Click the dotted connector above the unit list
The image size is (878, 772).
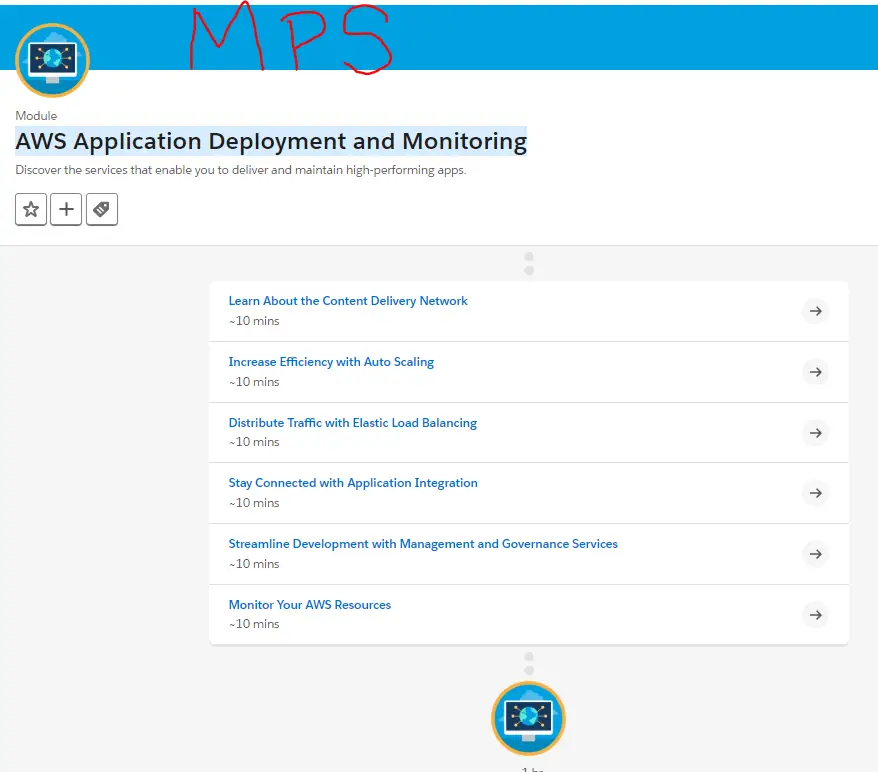[x=528, y=263]
